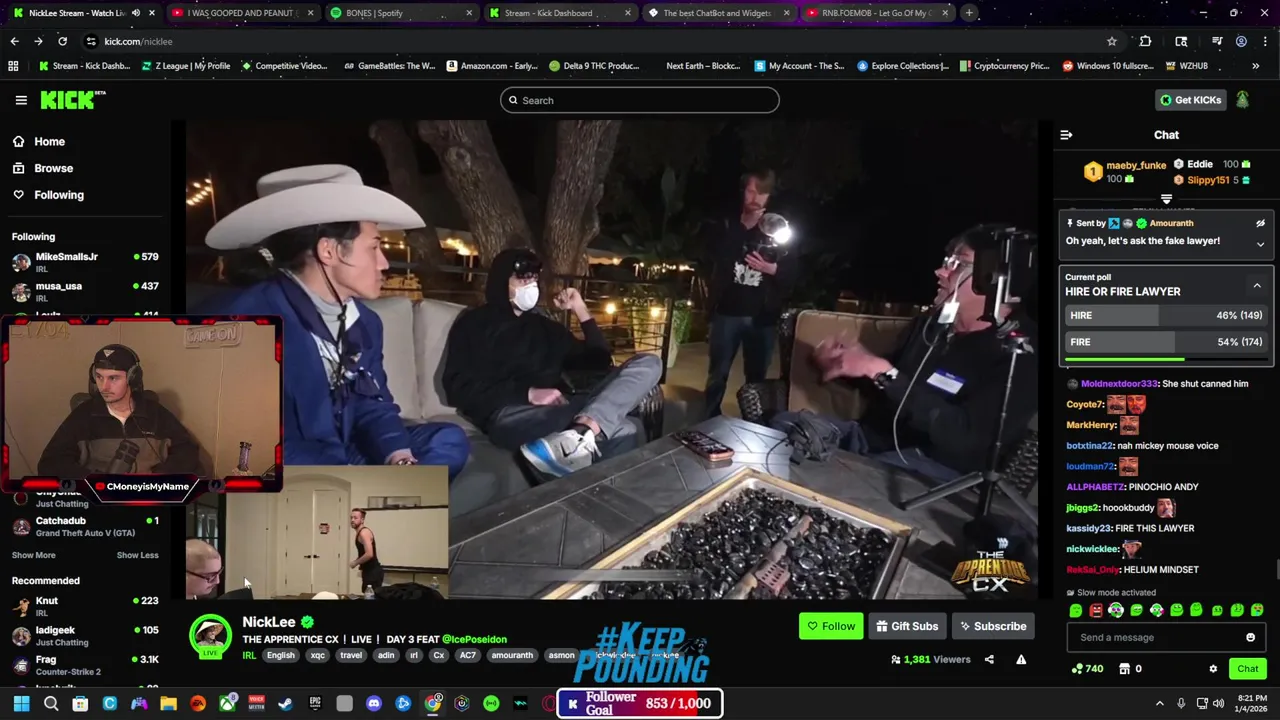Expand the pinned message chevron
The height and width of the screenshot is (720, 1280).
click(x=1260, y=244)
